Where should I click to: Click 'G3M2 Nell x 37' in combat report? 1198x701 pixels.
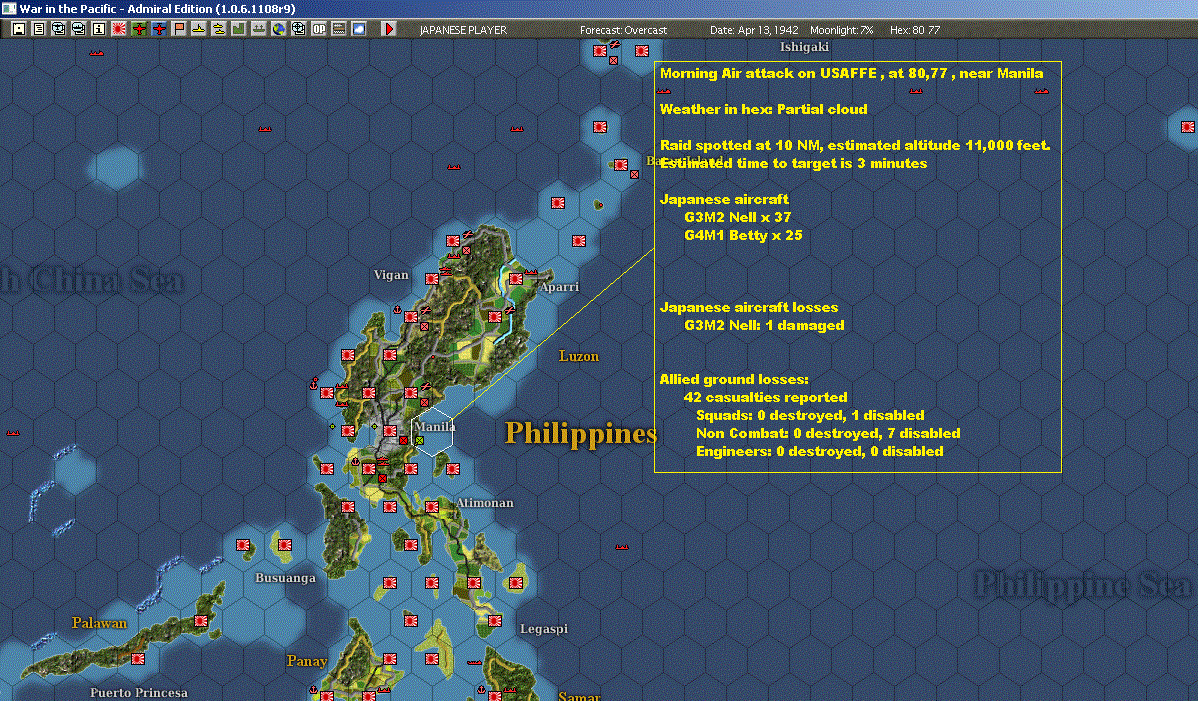(x=737, y=218)
